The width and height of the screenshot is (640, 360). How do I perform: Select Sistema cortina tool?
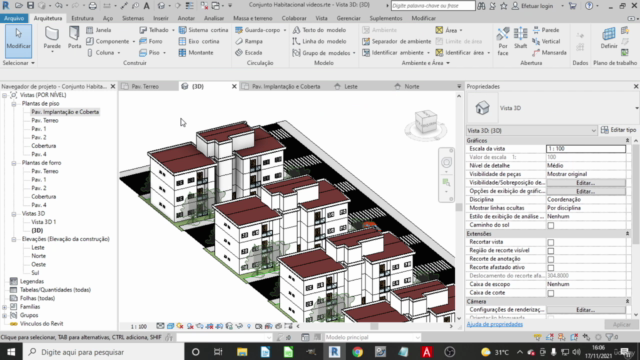pos(203,30)
